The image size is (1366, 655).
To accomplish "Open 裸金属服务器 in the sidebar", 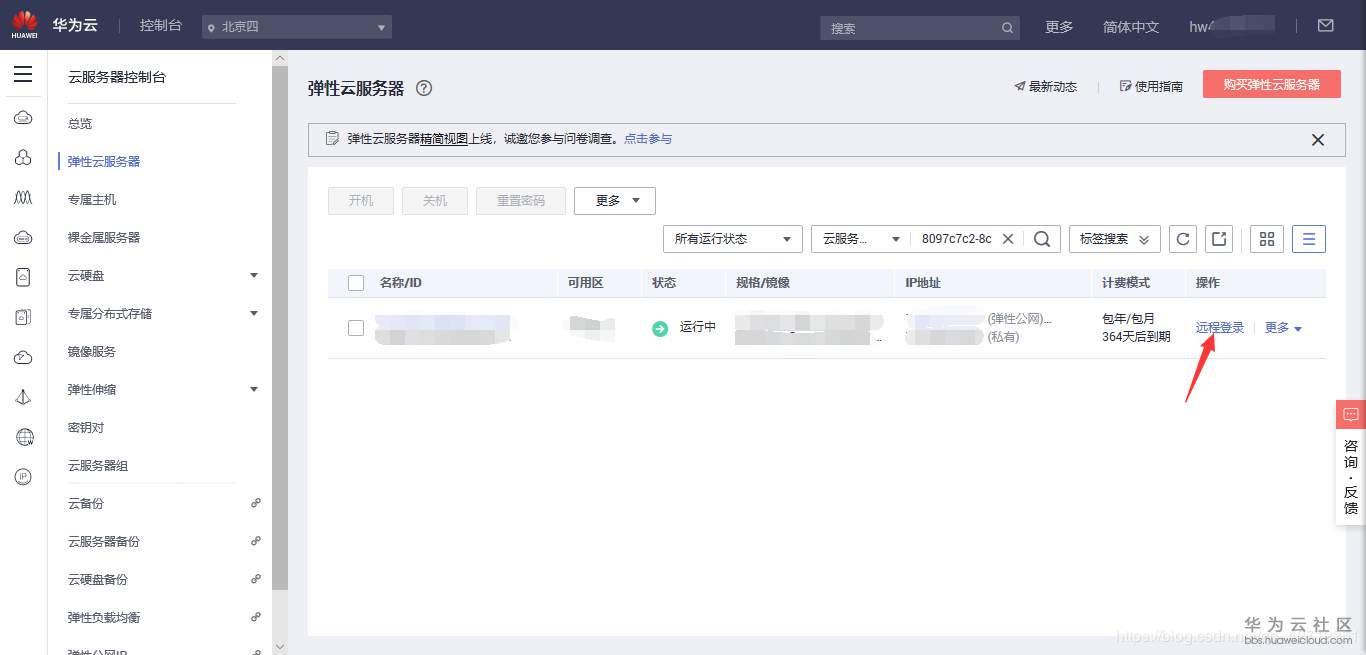I will pyautogui.click(x=104, y=238).
